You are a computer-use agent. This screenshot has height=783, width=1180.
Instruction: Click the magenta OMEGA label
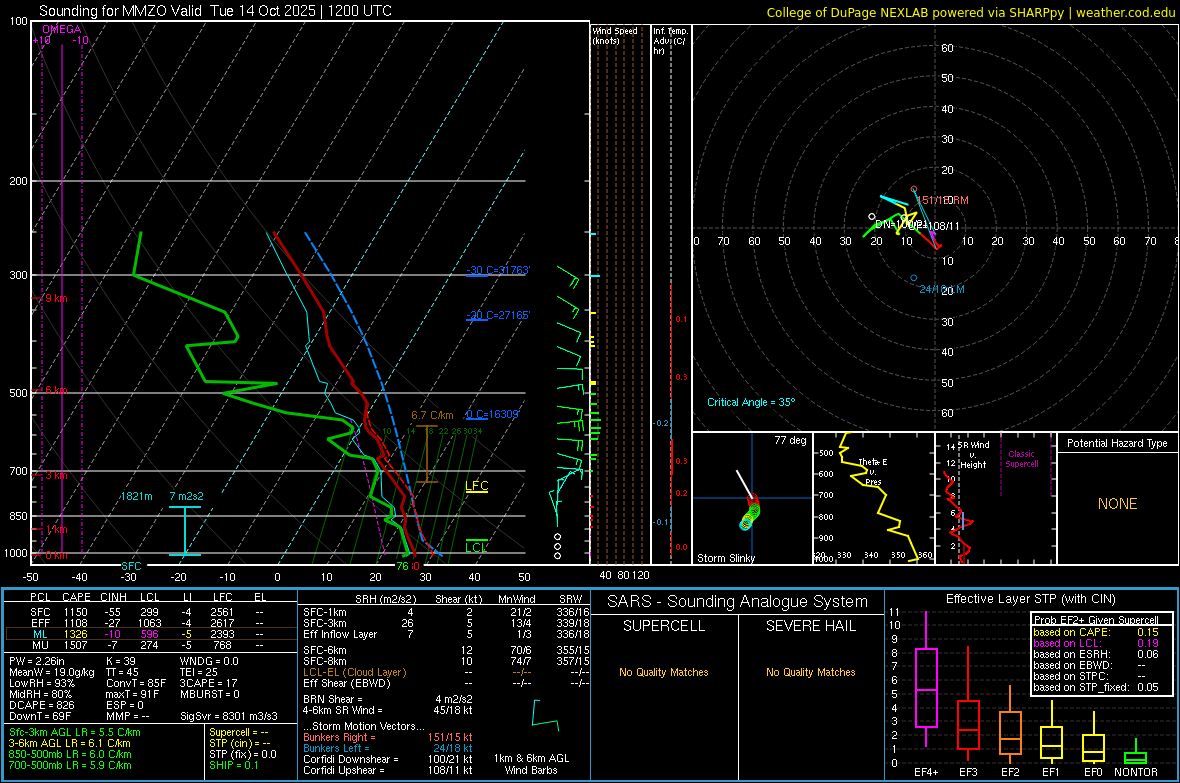tap(62, 29)
